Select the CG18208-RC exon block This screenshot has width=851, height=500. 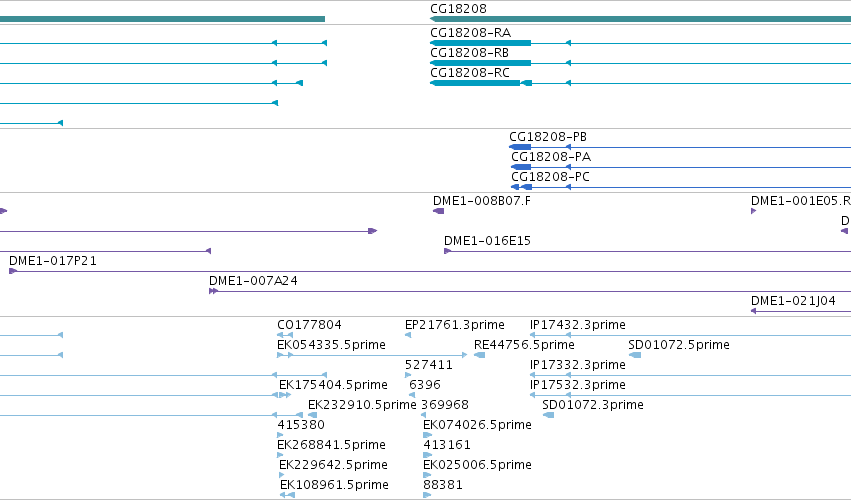click(475, 83)
